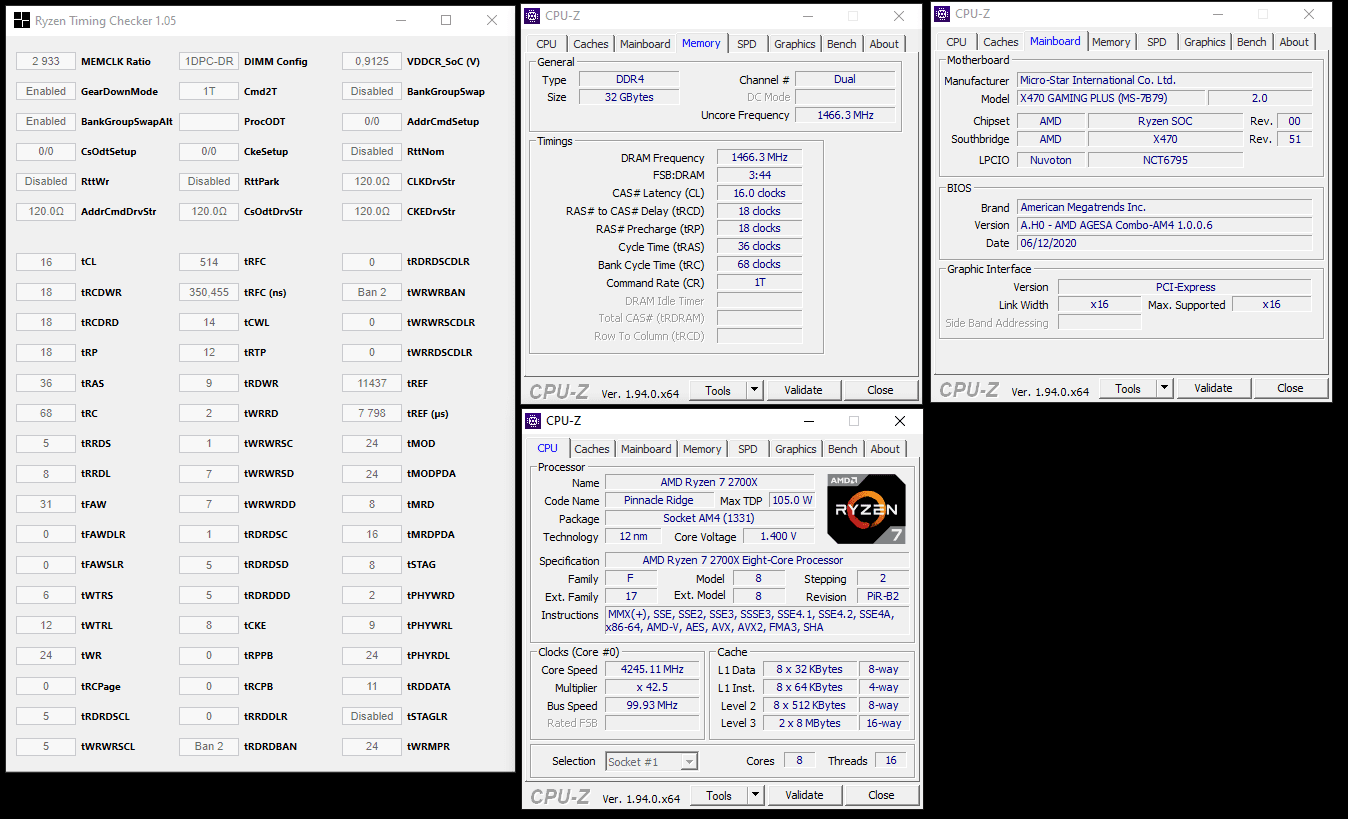Screen dimensions: 1348x819
Task: Switch to Memory tab in CPU-Z Mainboard window
Action: [1111, 42]
